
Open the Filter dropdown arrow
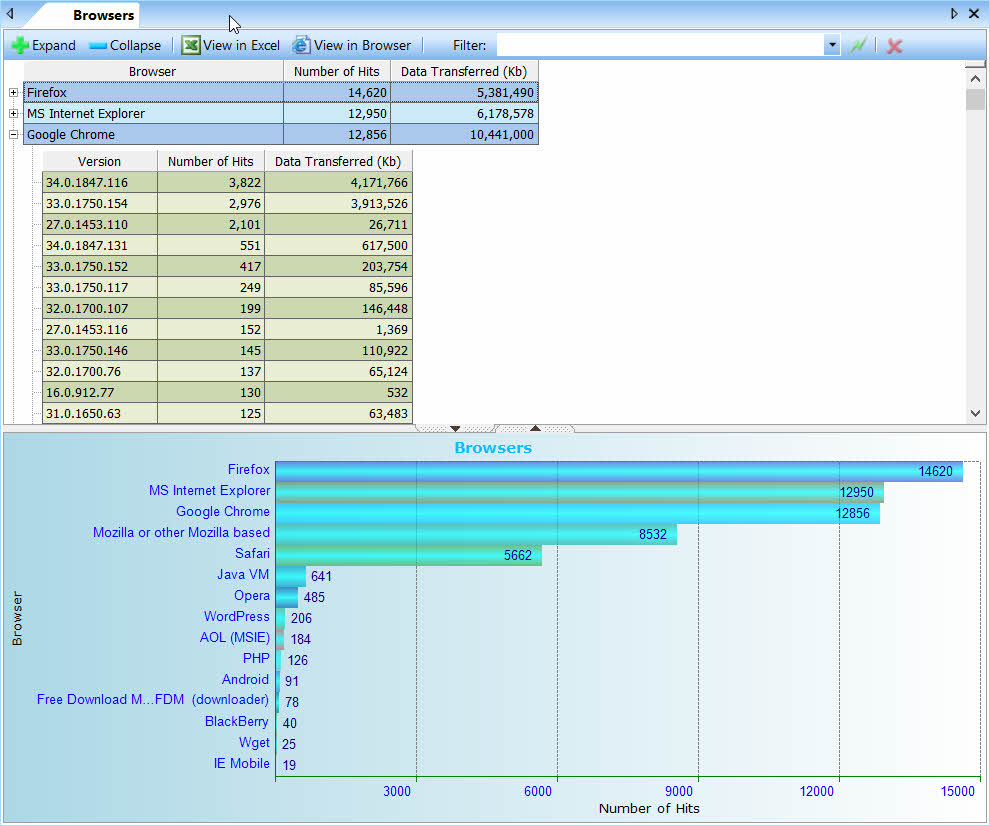pyautogui.click(x=832, y=45)
